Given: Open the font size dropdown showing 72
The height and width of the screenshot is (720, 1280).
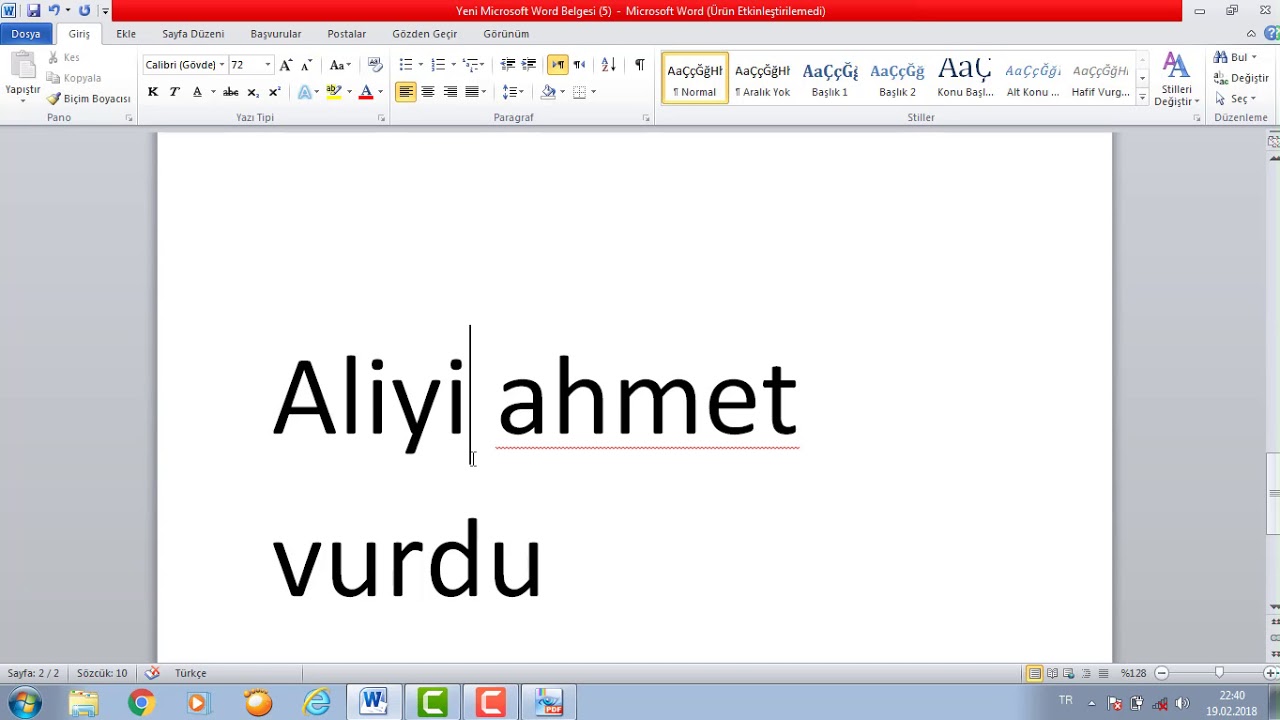Looking at the screenshot, I should tap(267, 65).
